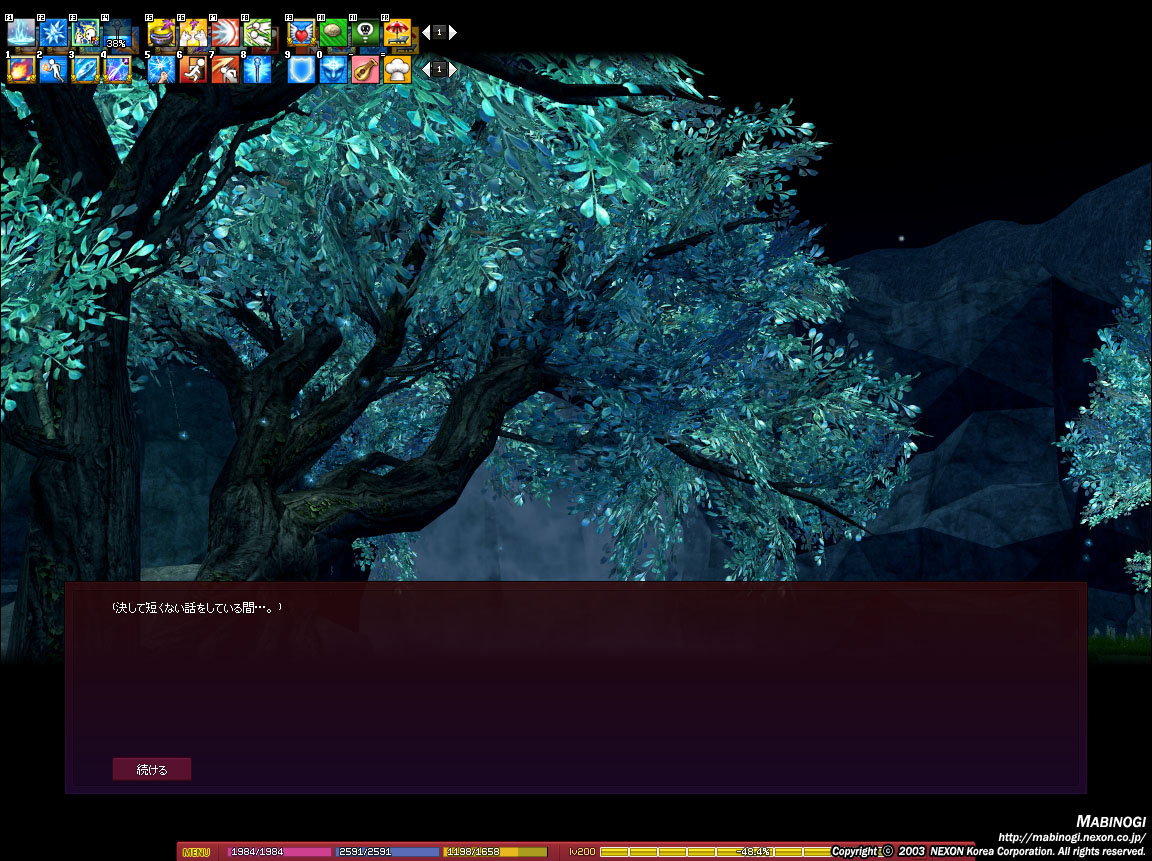Click the skull icon on F11
This screenshot has width=1152, height=861.
point(365,33)
